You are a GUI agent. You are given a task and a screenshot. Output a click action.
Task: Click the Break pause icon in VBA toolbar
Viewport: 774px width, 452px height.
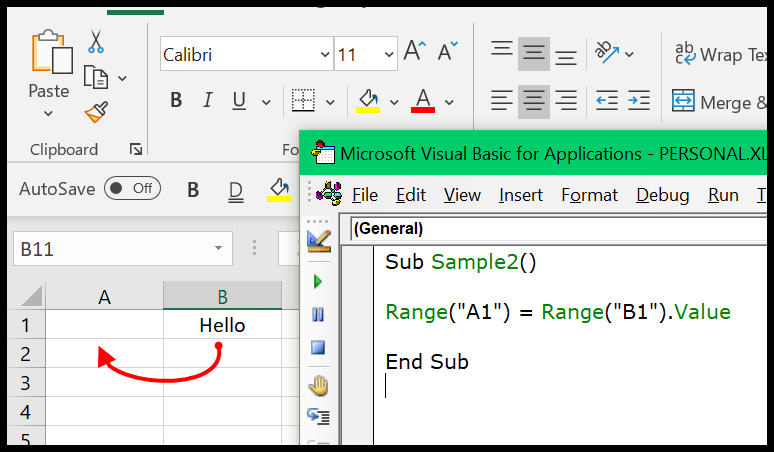(318, 314)
